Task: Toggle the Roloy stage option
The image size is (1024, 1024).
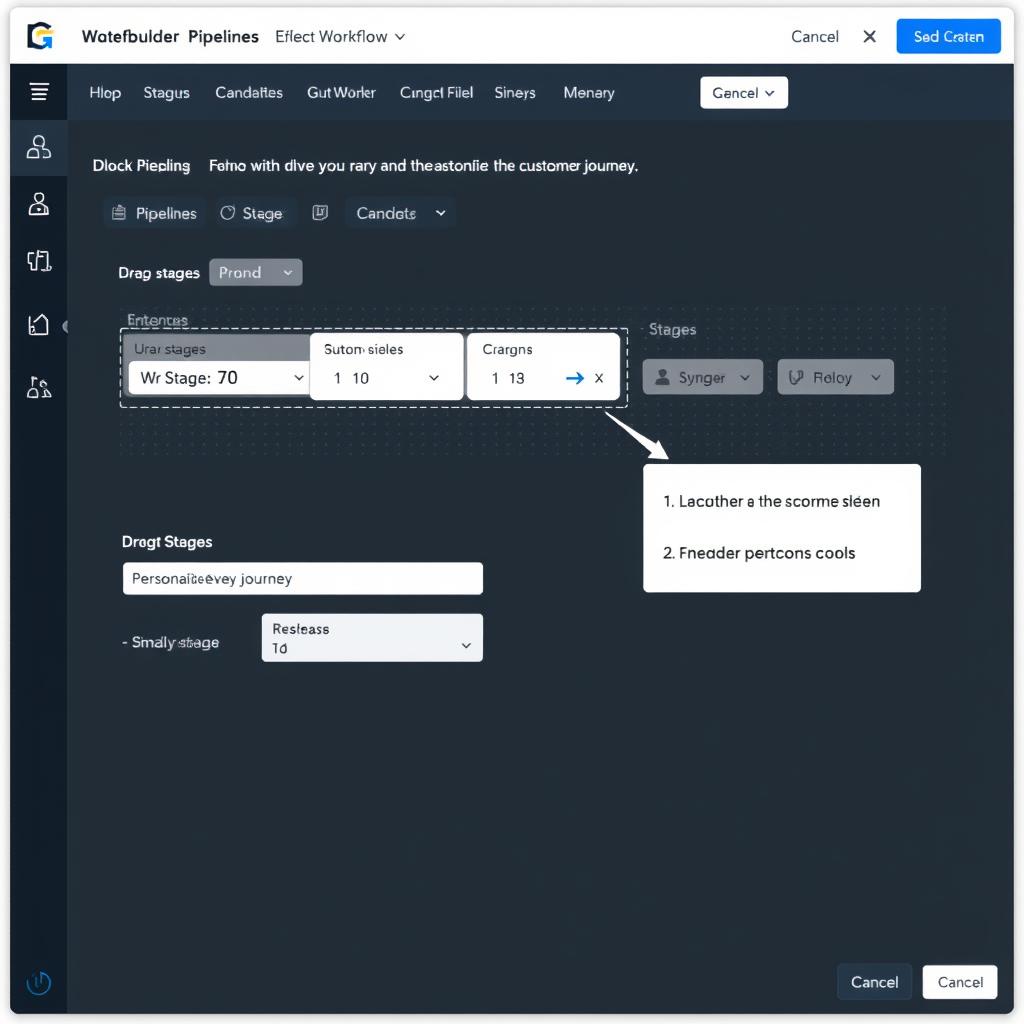Action: pyautogui.click(x=835, y=377)
